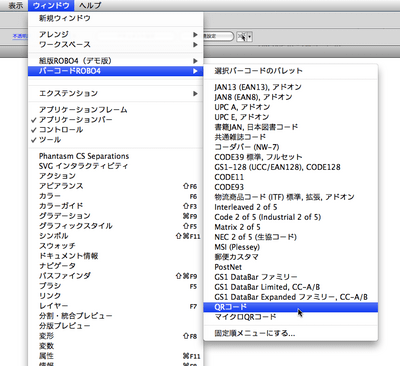
Task: Choose 共通雑誌コード barcode
Action: [x=291, y=137]
